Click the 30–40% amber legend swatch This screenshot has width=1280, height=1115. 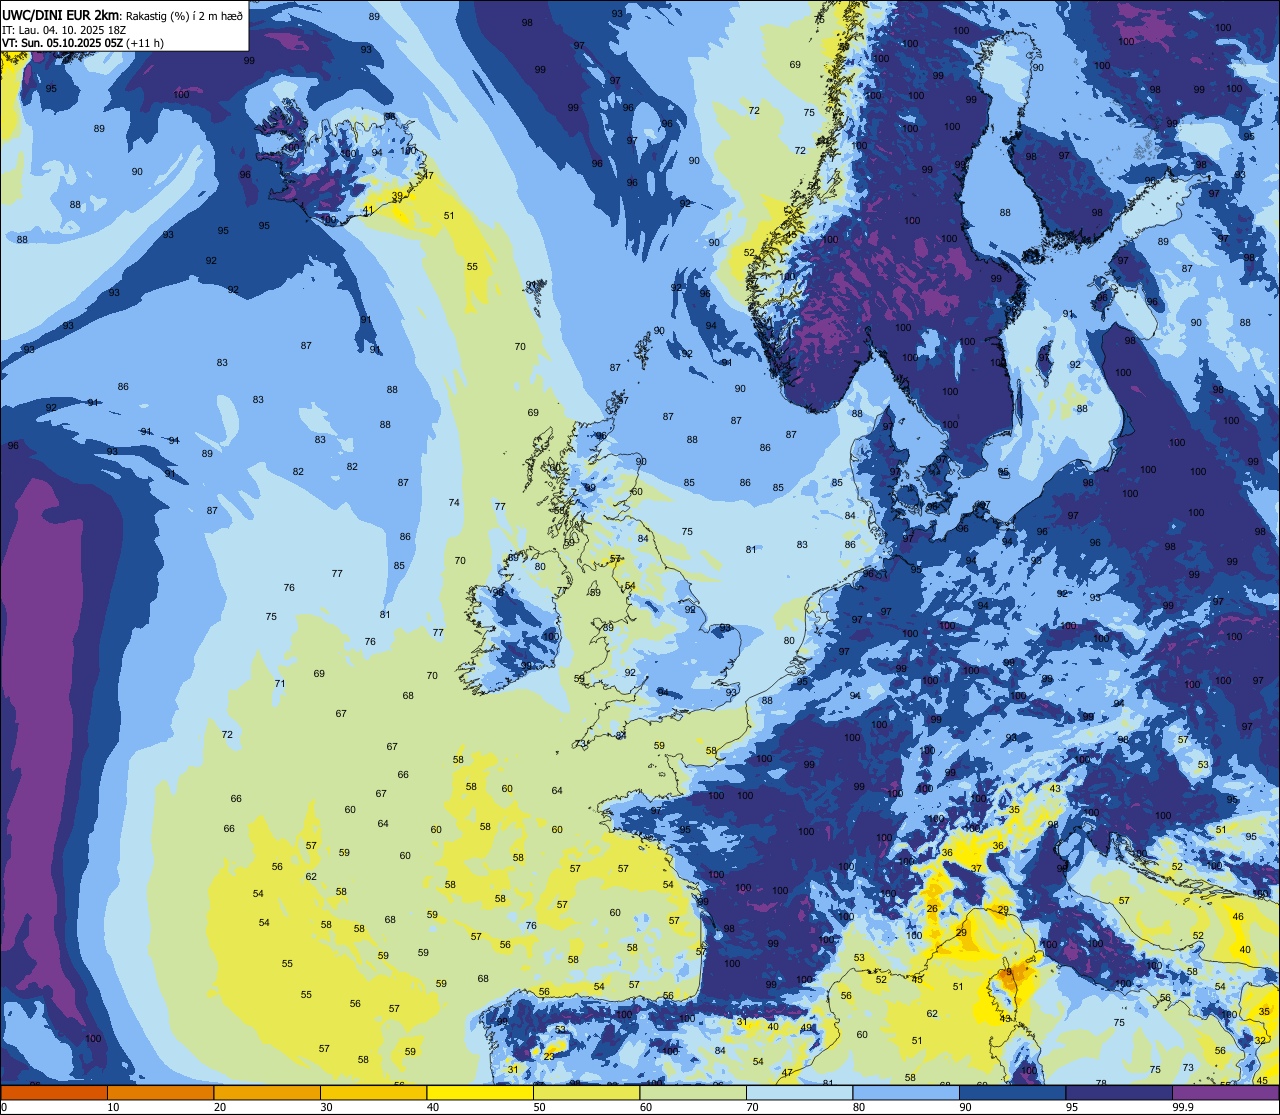point(373,1093)
